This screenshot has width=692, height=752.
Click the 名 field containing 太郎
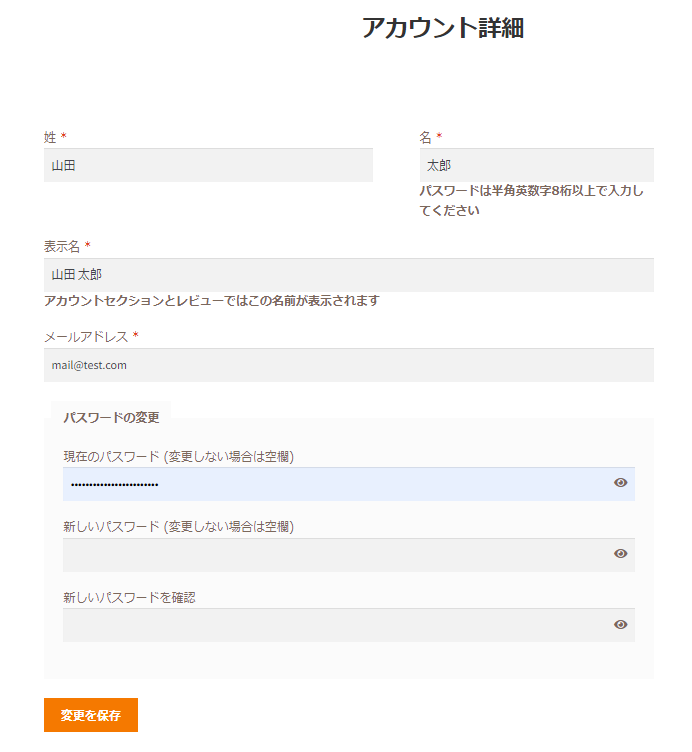coord(536,166)
